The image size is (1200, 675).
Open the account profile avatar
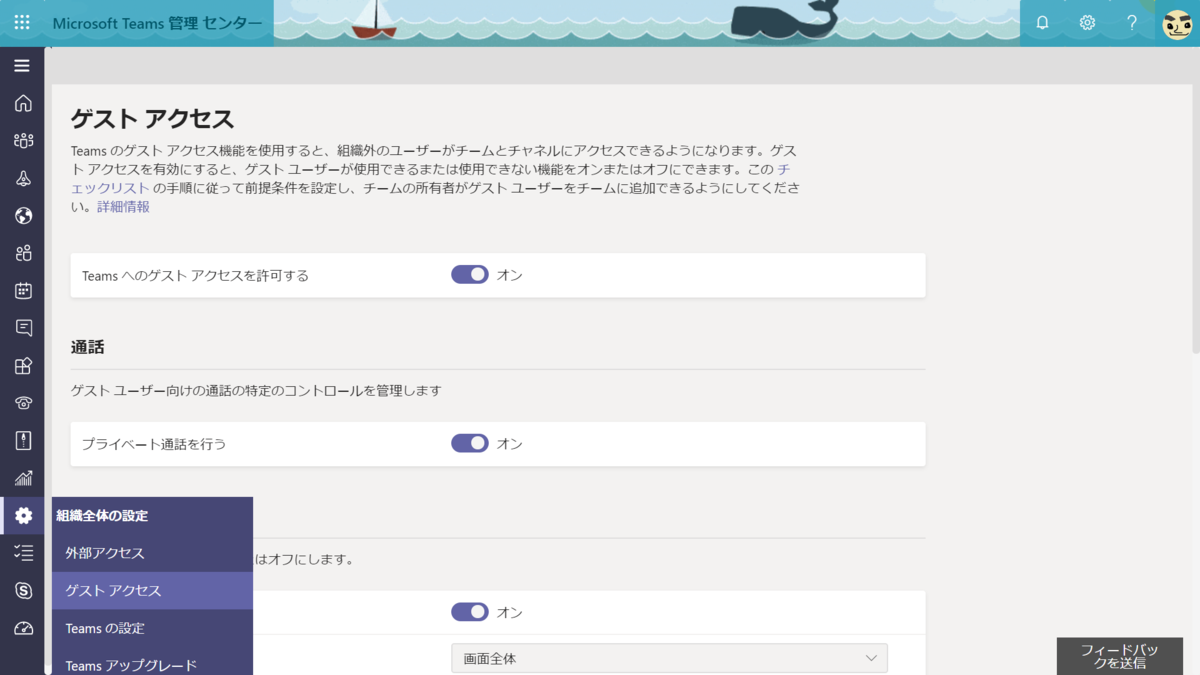1177,23
